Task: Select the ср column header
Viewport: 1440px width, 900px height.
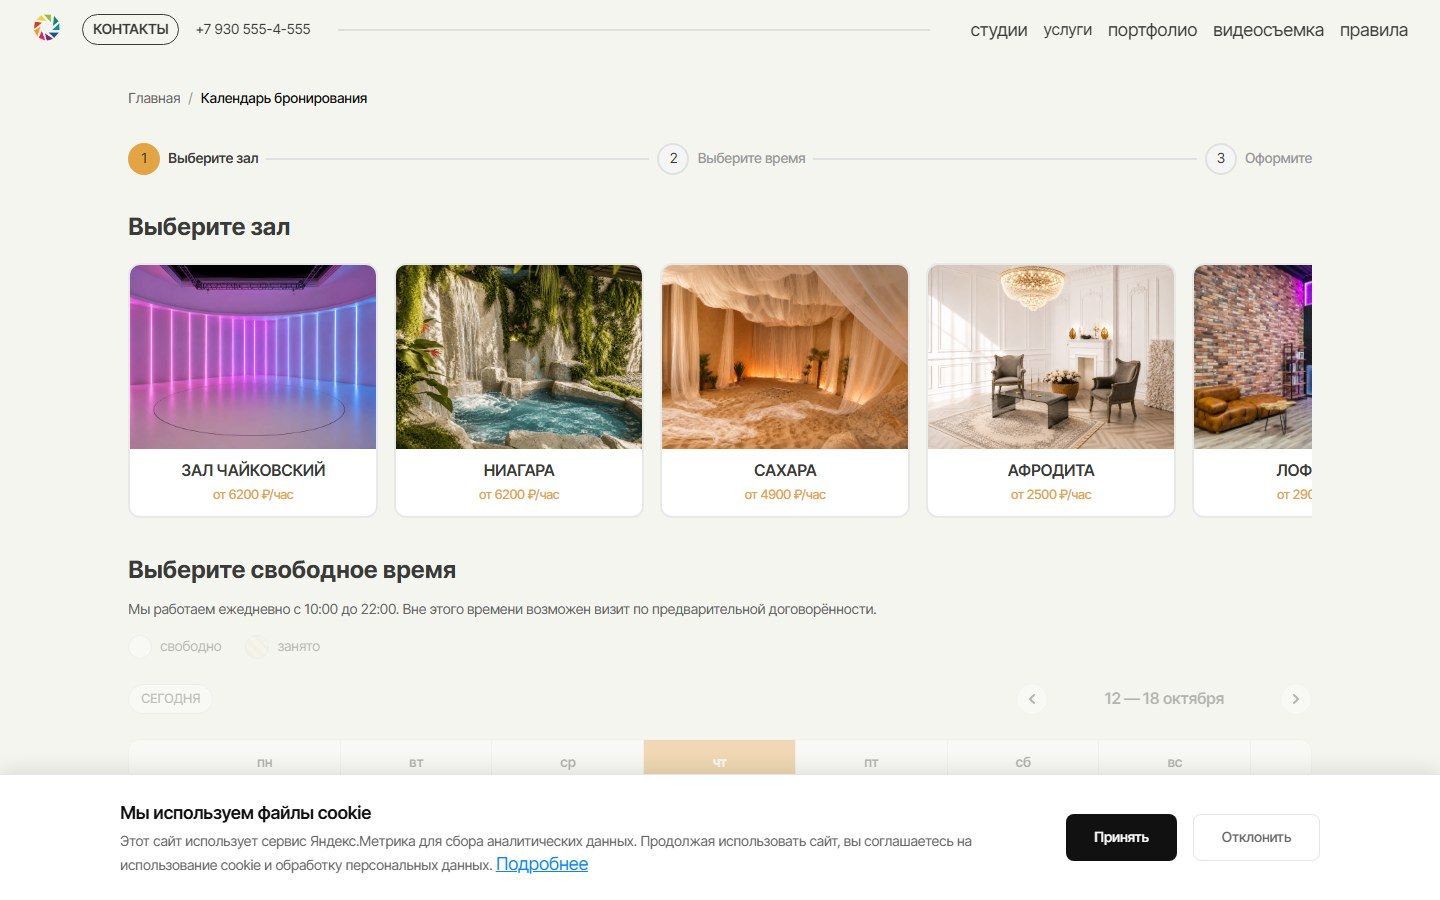Action: [x=568, y=762]
